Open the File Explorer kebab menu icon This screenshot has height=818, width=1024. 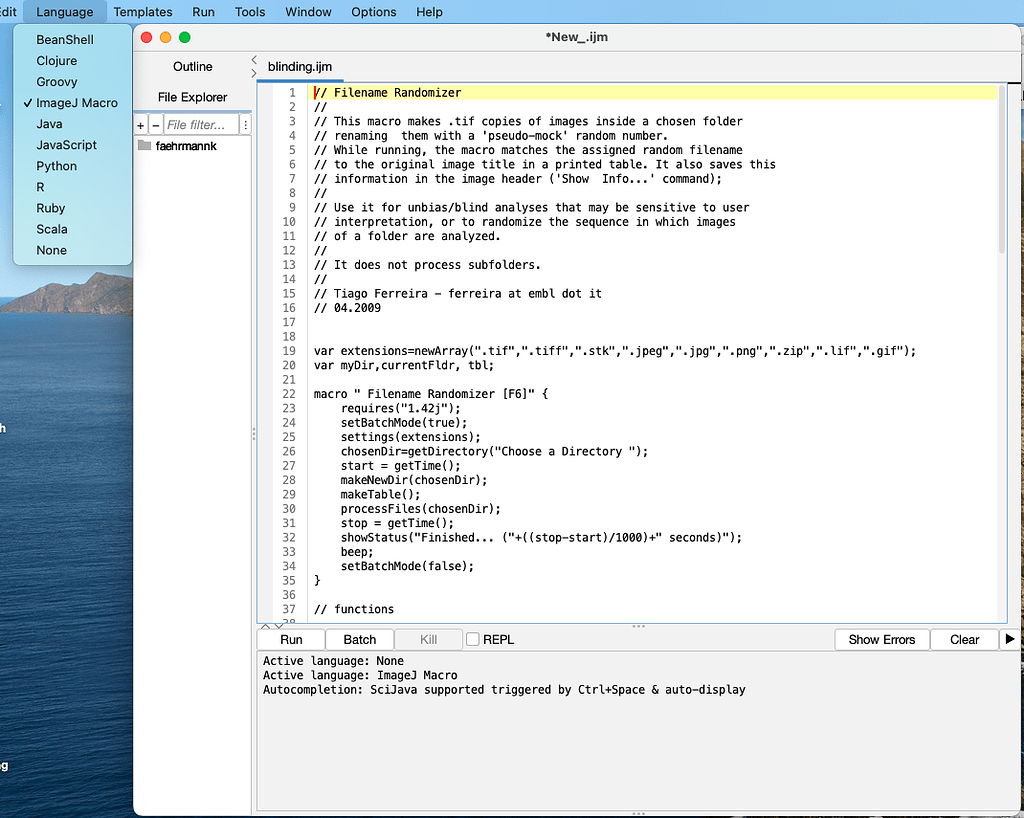pos(245,125)
